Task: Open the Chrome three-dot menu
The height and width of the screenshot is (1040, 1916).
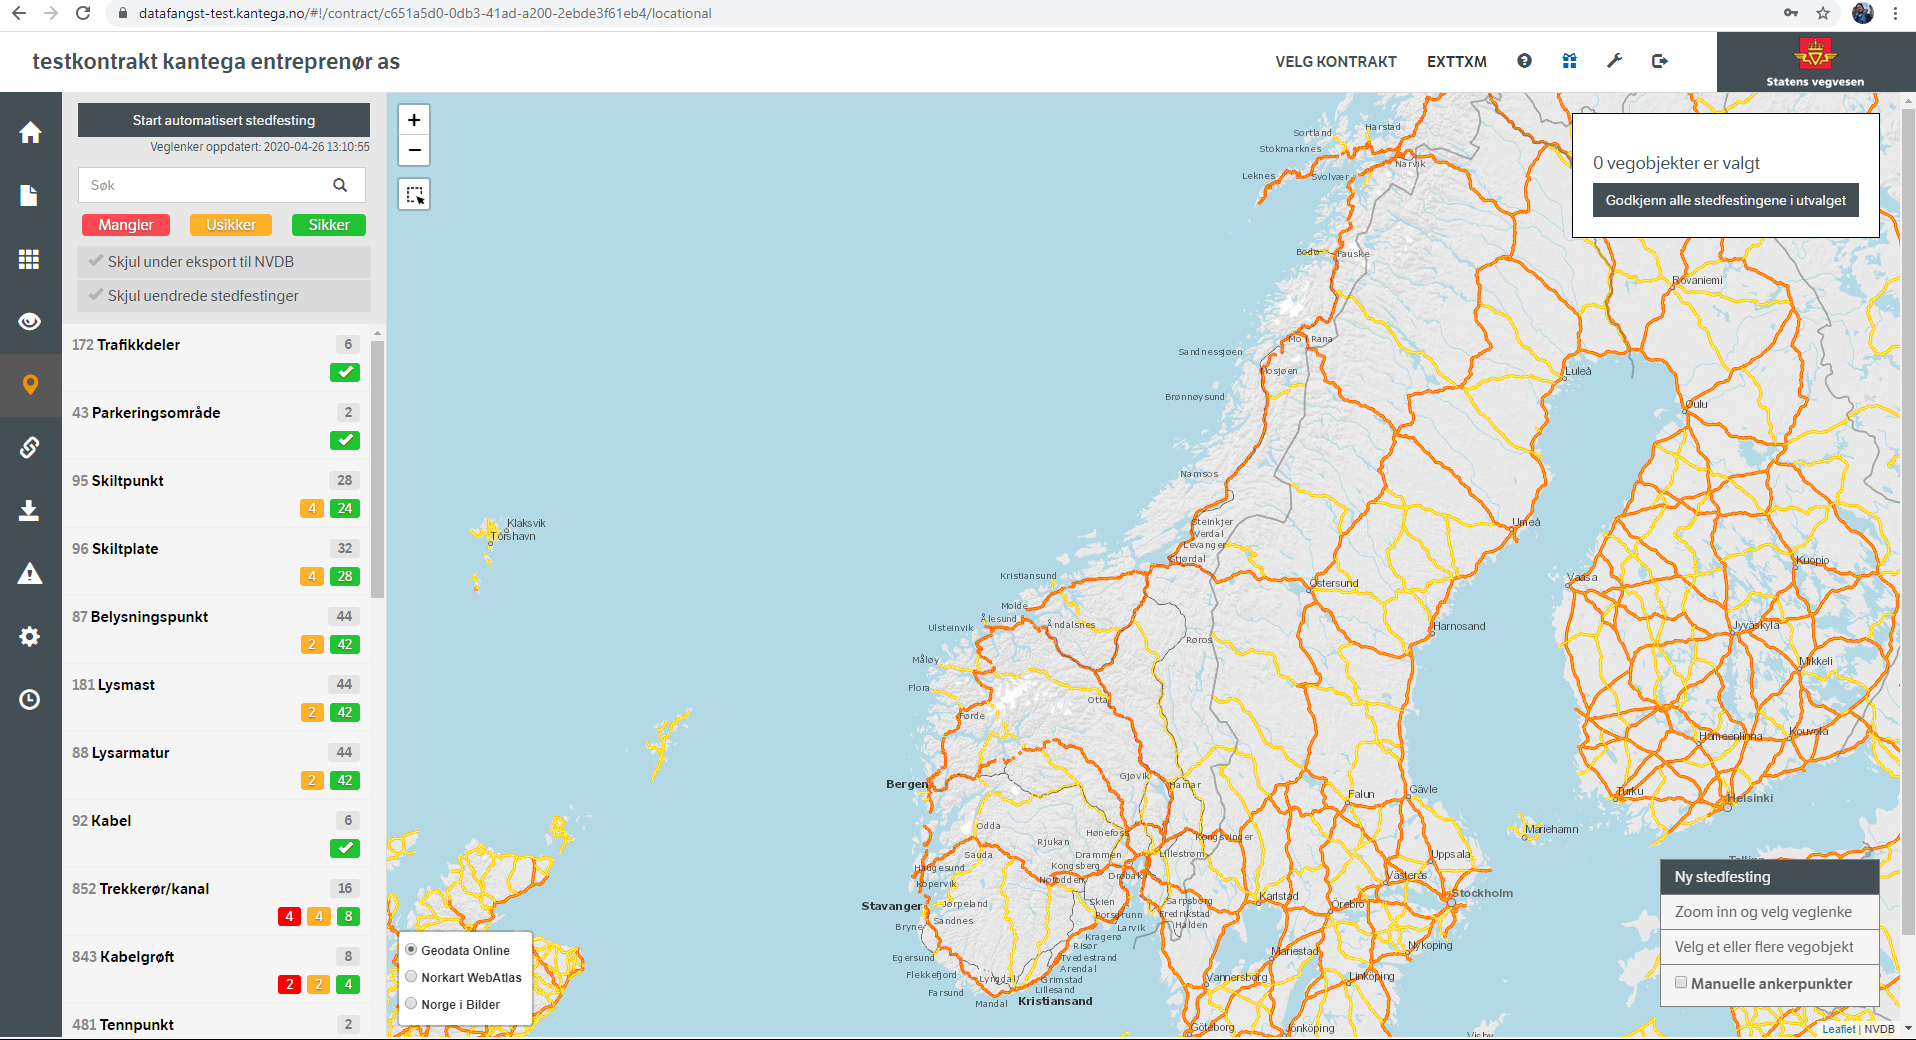Action: point(1895,13)
